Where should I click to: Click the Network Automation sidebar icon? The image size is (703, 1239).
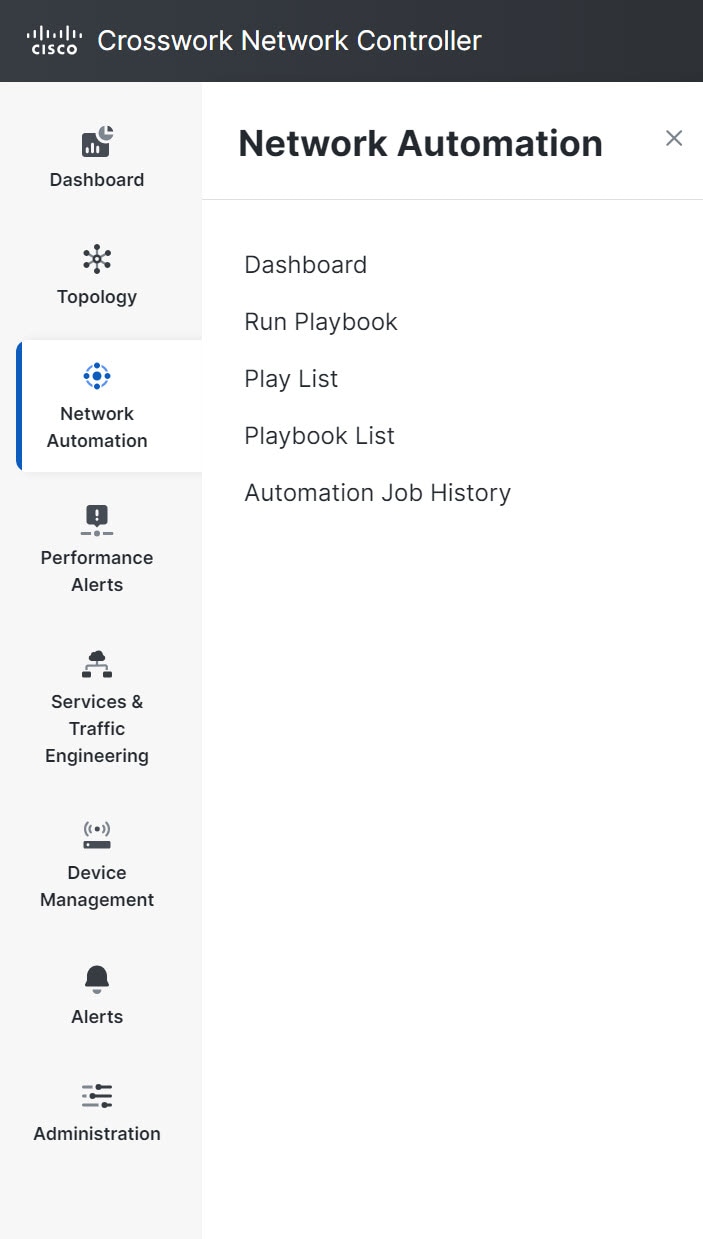[96, 376]
